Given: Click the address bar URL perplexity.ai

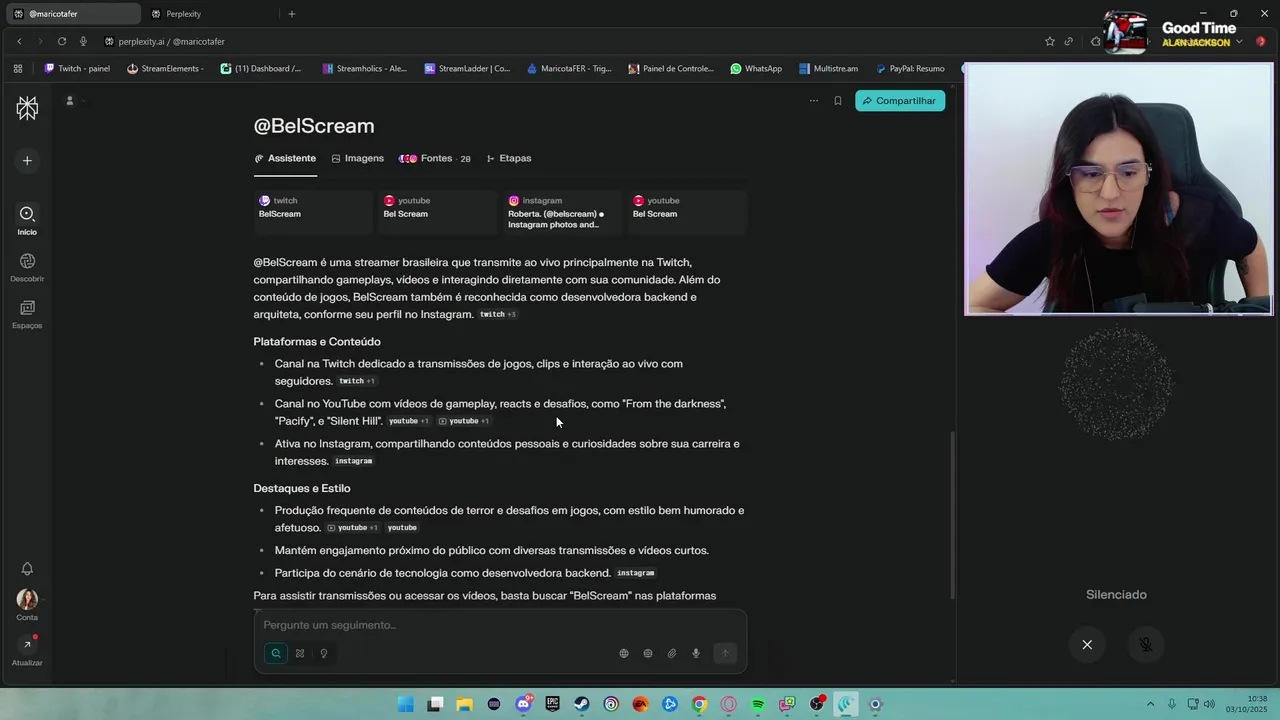Looking at the screenshot, I should pyautogui.click(x=170, y=42).
